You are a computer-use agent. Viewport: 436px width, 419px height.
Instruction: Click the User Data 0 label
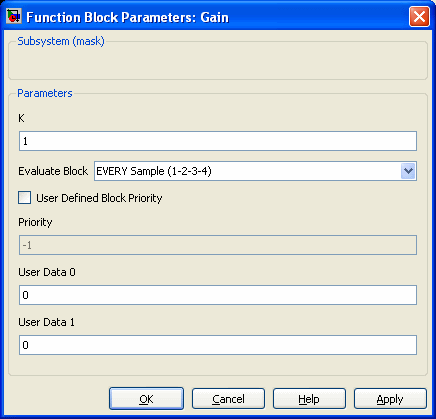[x=47, y=272]
